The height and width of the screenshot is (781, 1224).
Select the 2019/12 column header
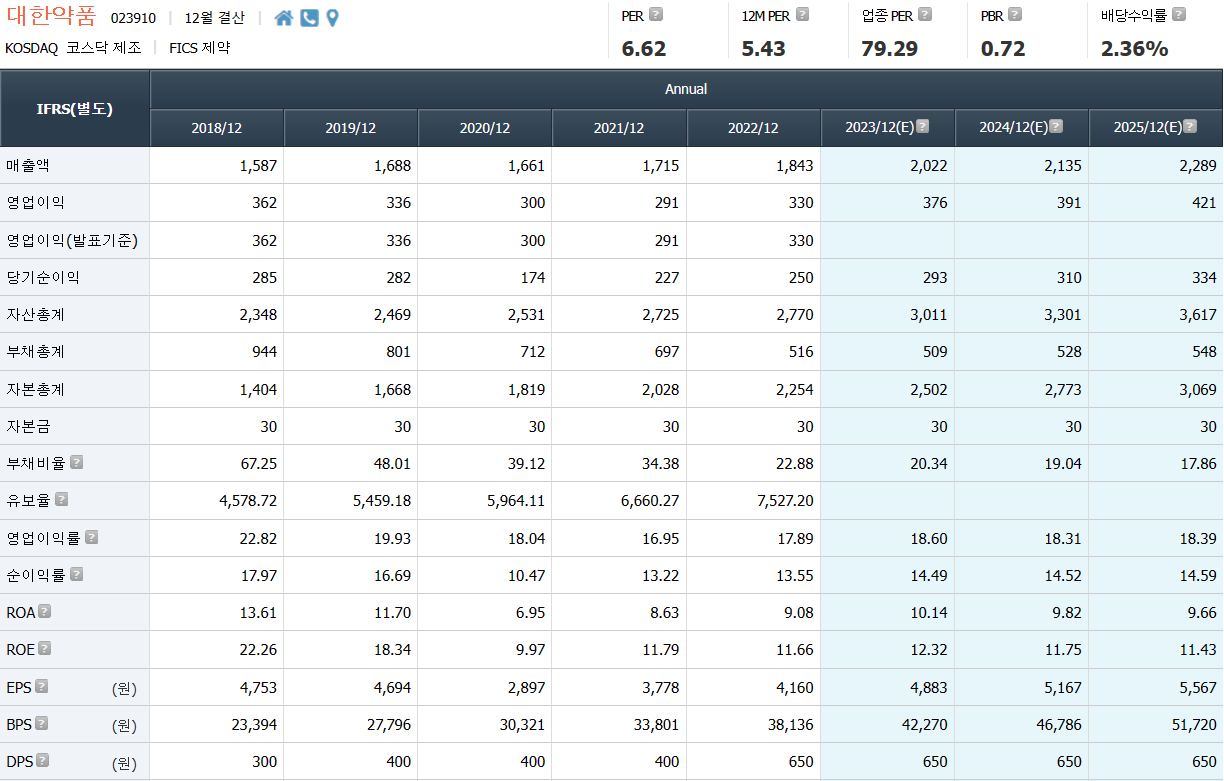[x=351, y=128]
